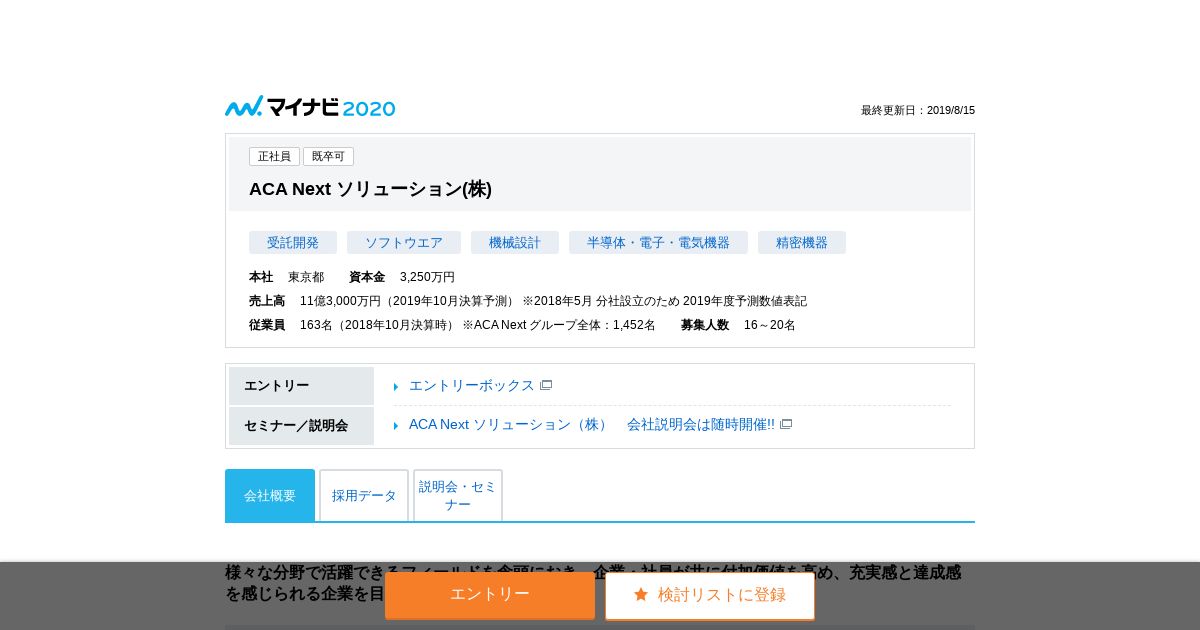
Task: Click the star icon in 検討リストに登録
Action: pos(641,595)
